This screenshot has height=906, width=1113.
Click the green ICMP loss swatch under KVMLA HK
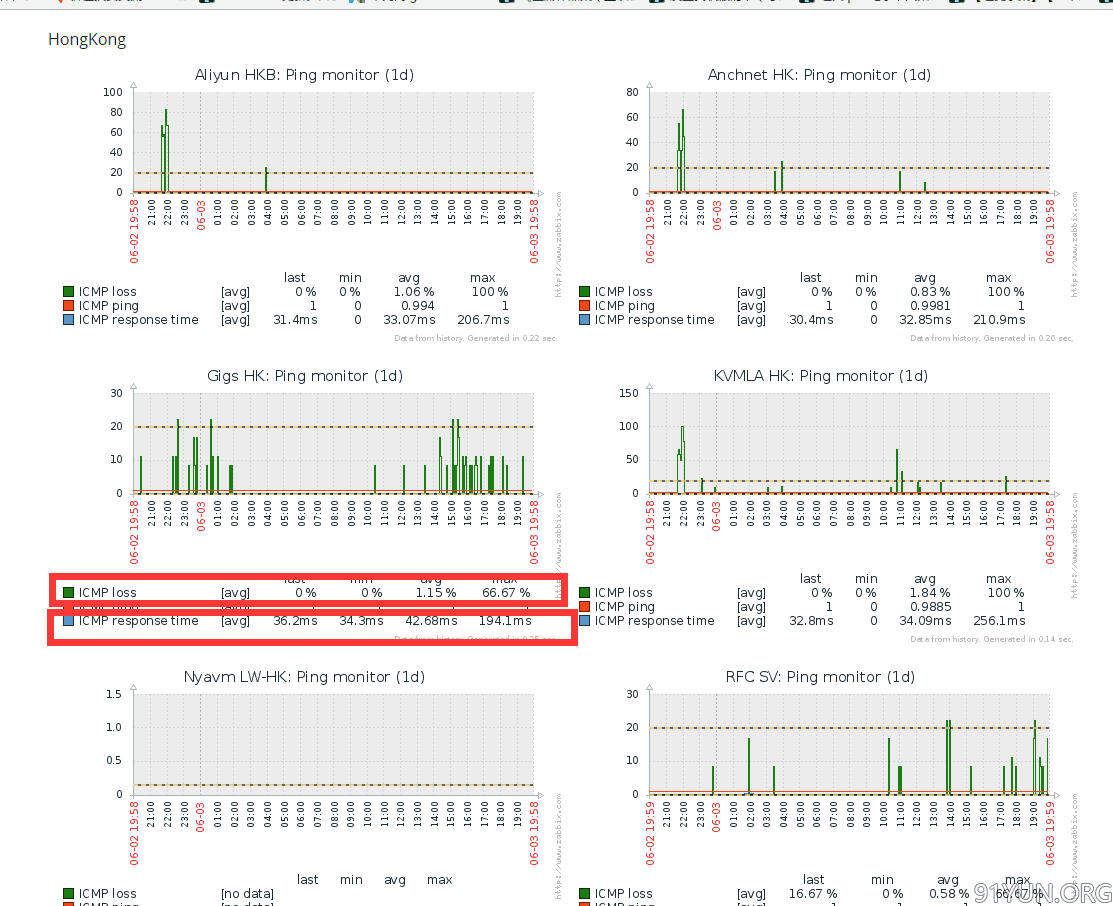click(x=584, y=593)
